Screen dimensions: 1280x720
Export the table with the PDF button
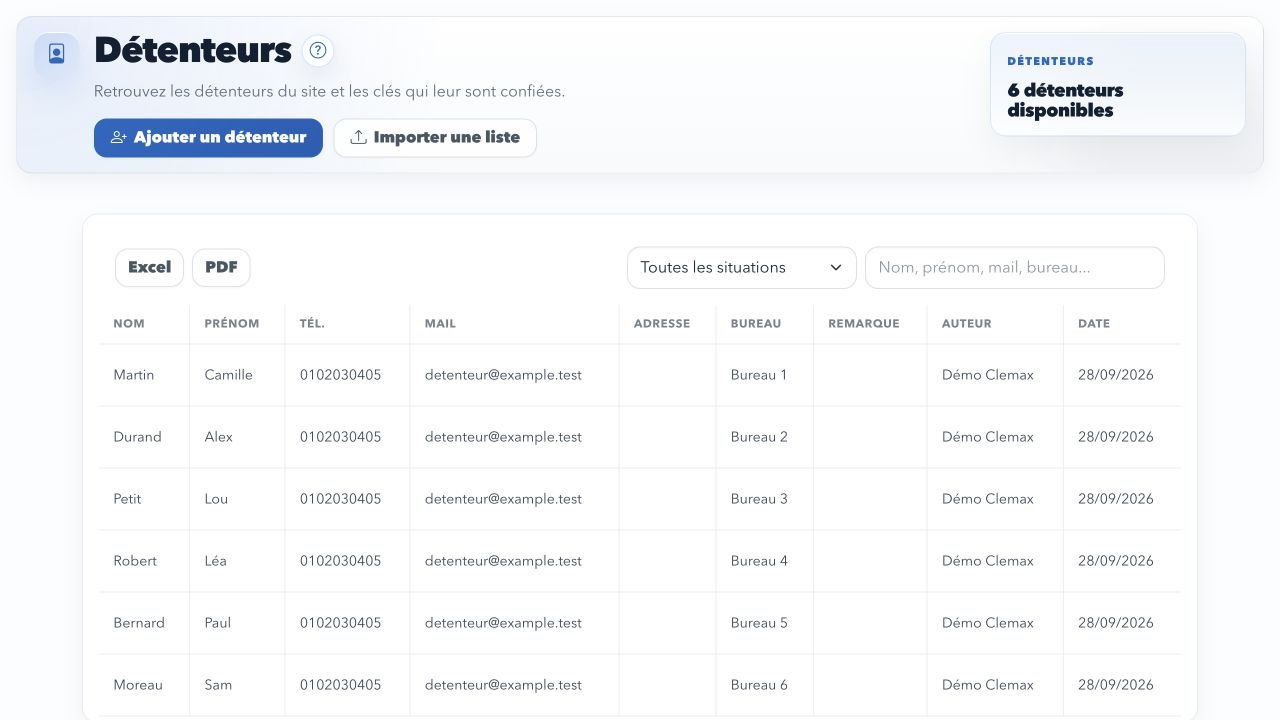pos(221,267)
